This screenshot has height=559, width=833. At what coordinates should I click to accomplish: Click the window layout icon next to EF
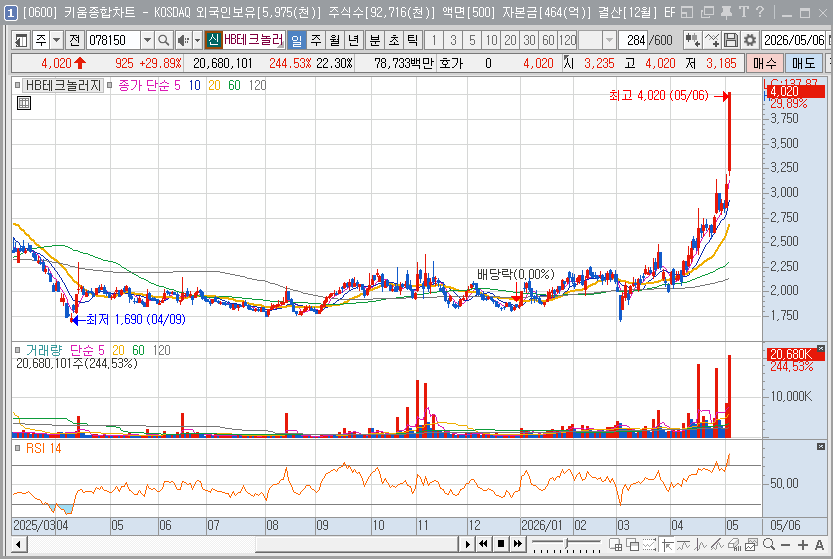[x=687, y=12]
